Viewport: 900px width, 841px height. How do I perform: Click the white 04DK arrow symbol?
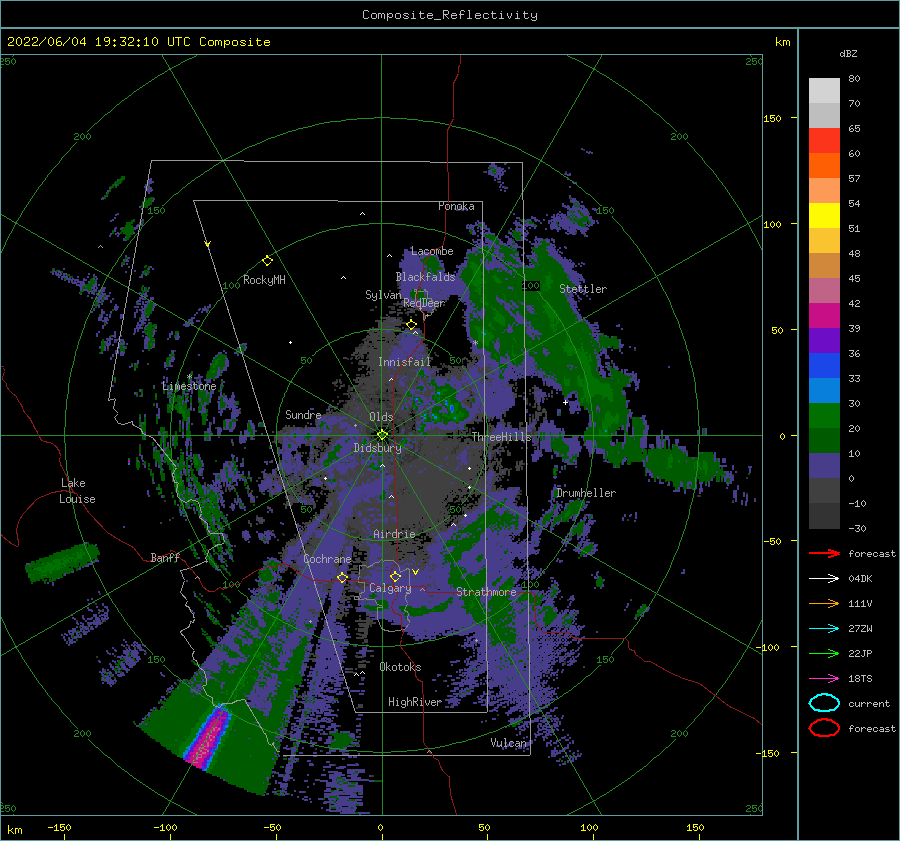coord(824,579)
